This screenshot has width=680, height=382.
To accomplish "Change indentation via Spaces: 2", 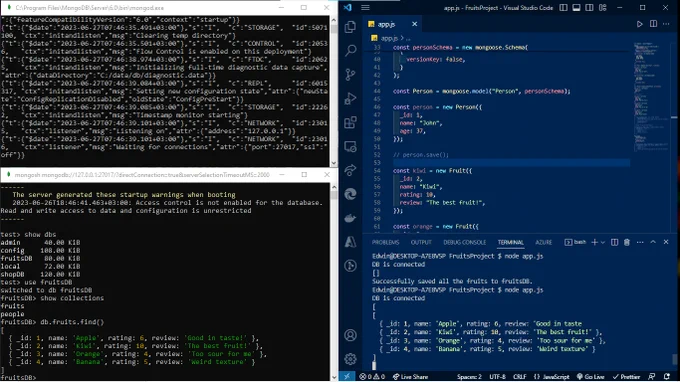I will click(469, 376).
